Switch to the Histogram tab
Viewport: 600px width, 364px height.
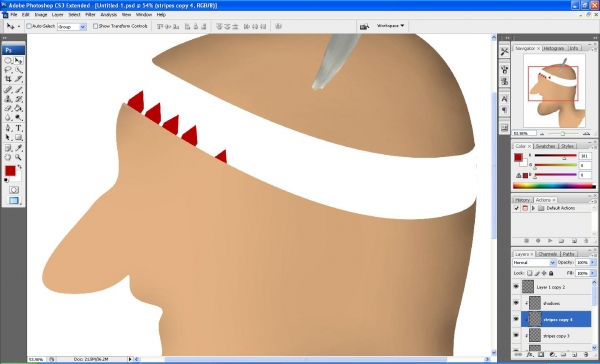pos(554,48)
